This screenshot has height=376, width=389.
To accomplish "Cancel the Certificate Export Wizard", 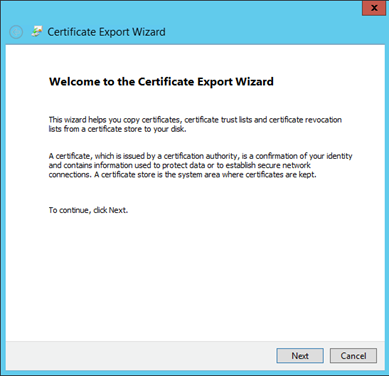I will tap(353, 356).
